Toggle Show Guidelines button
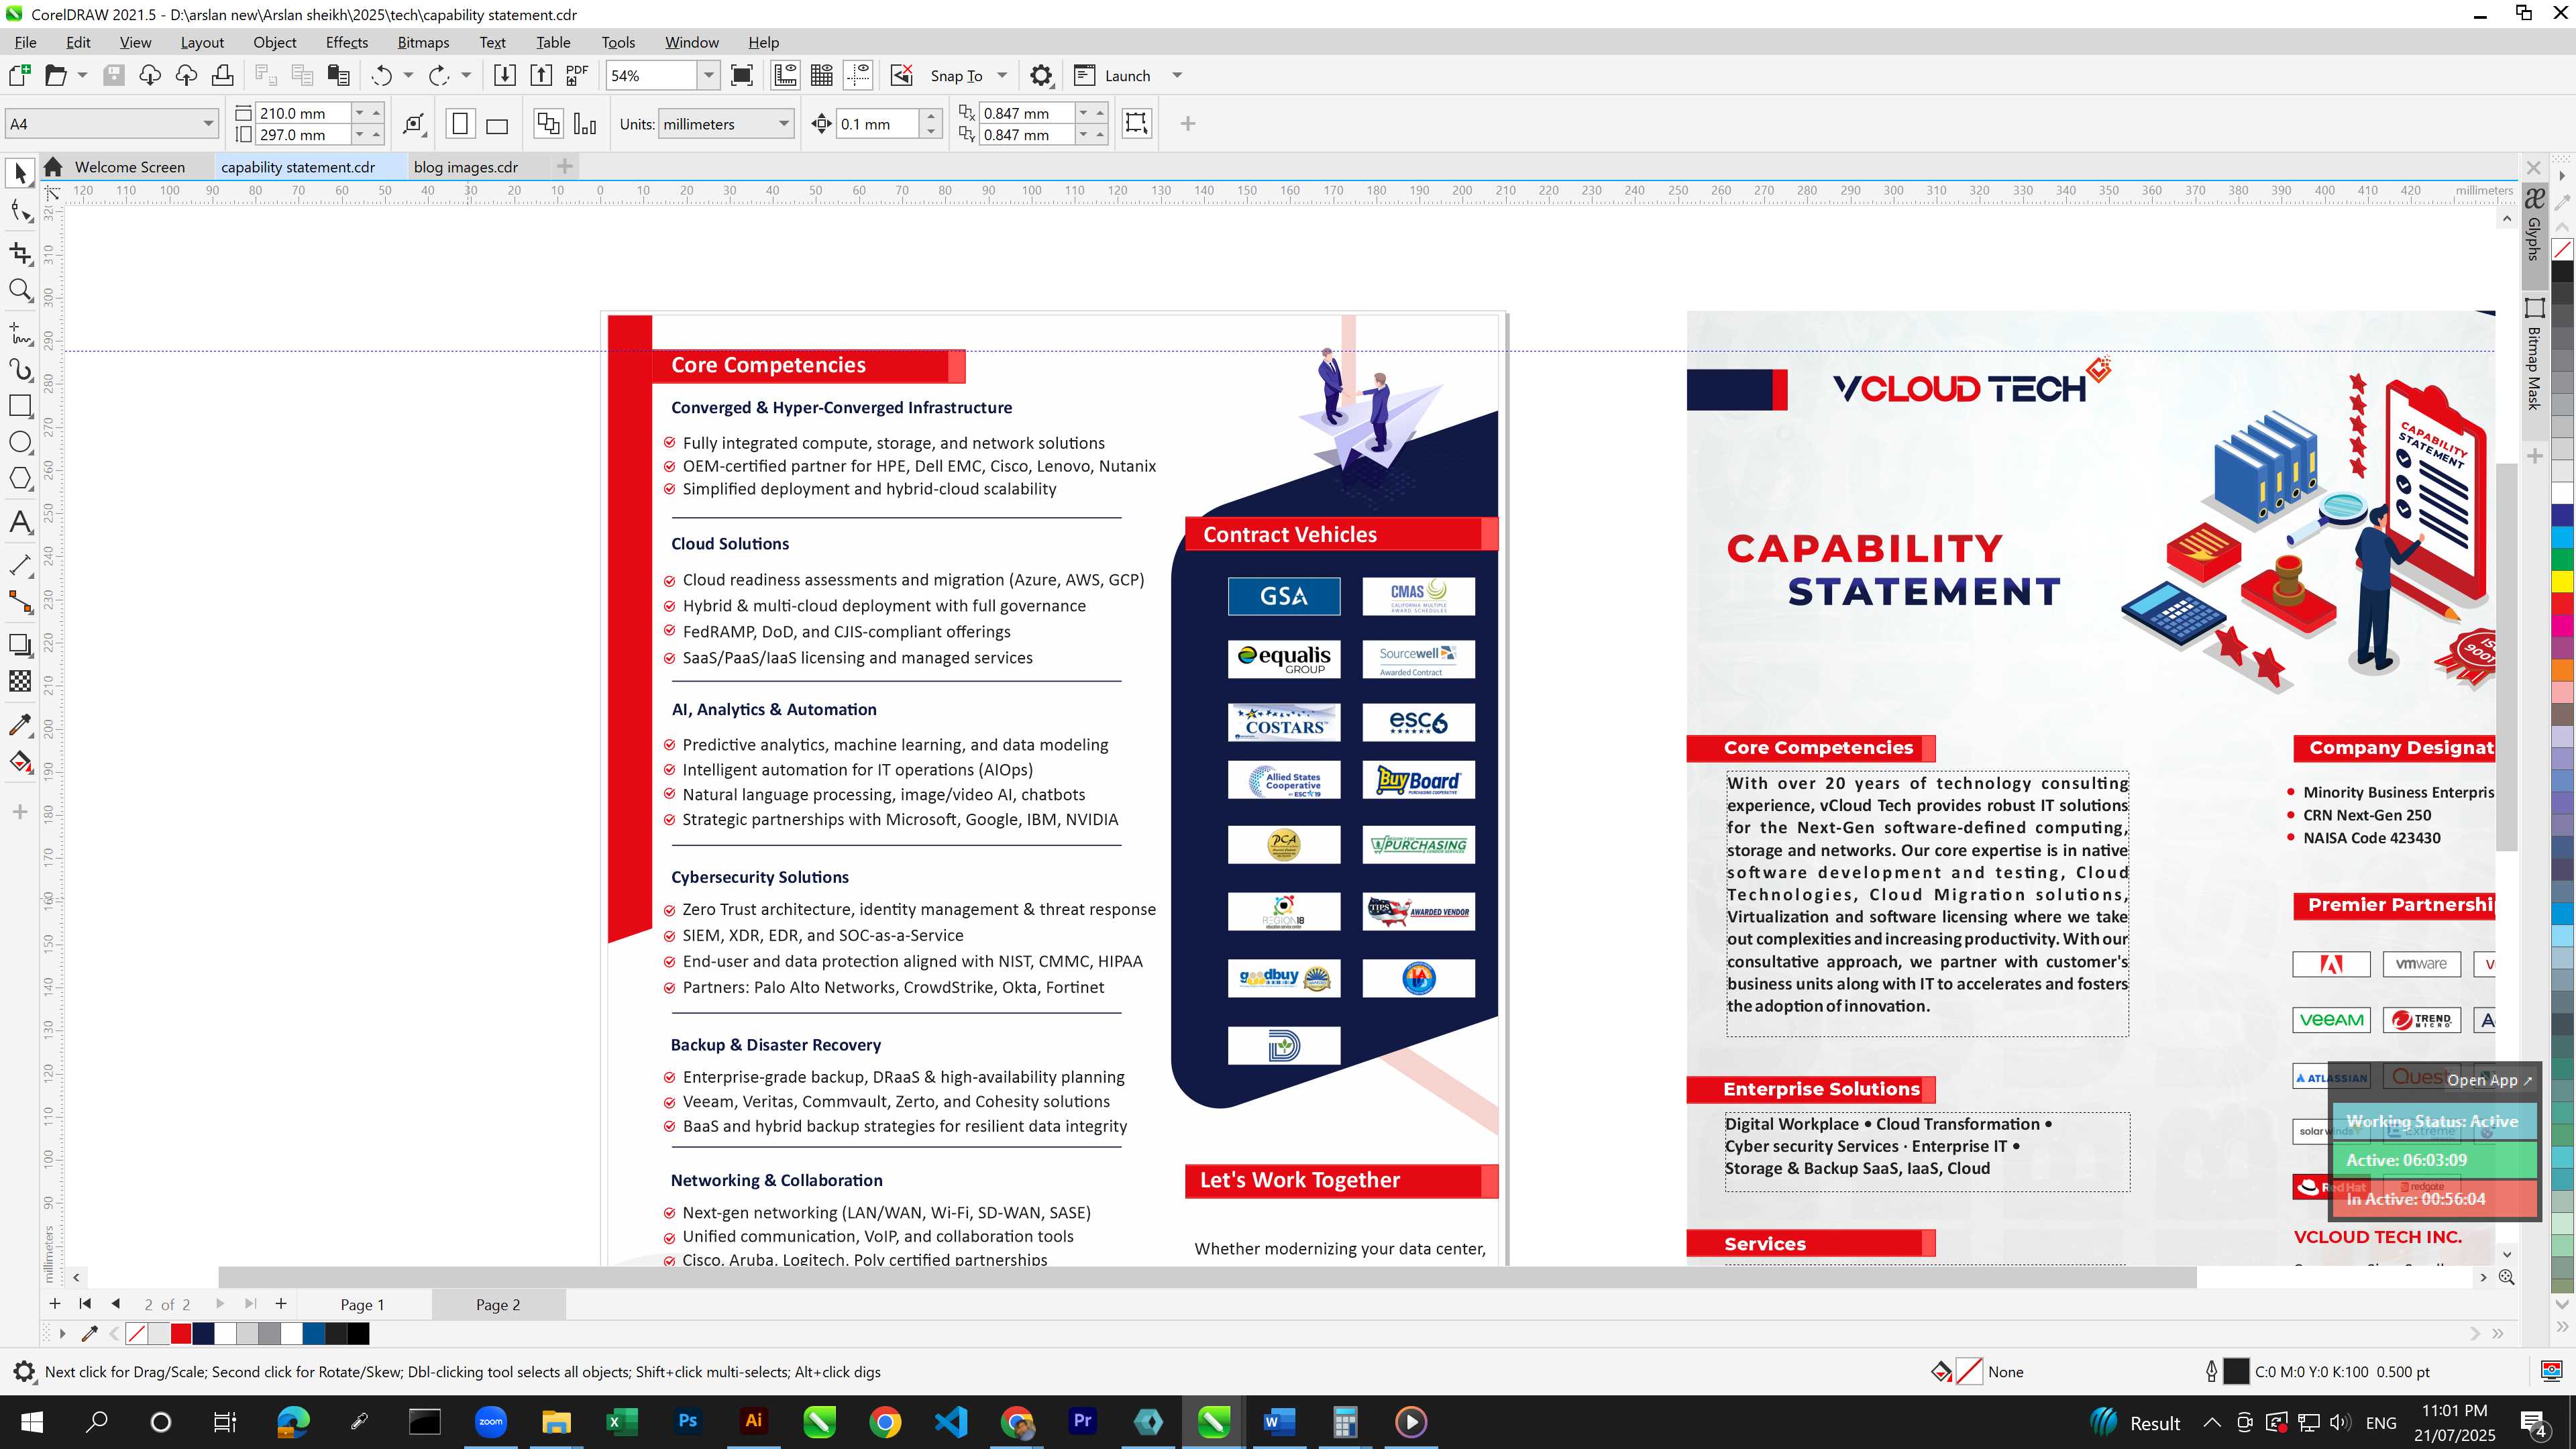2576x1449 pixels. [858, 75]
